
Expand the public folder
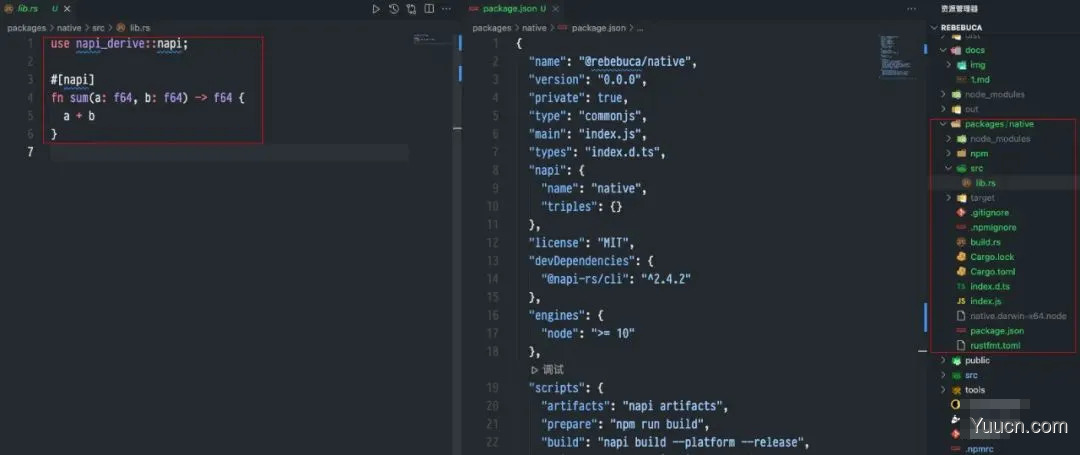pyautogui.click(x=944, y=361)
